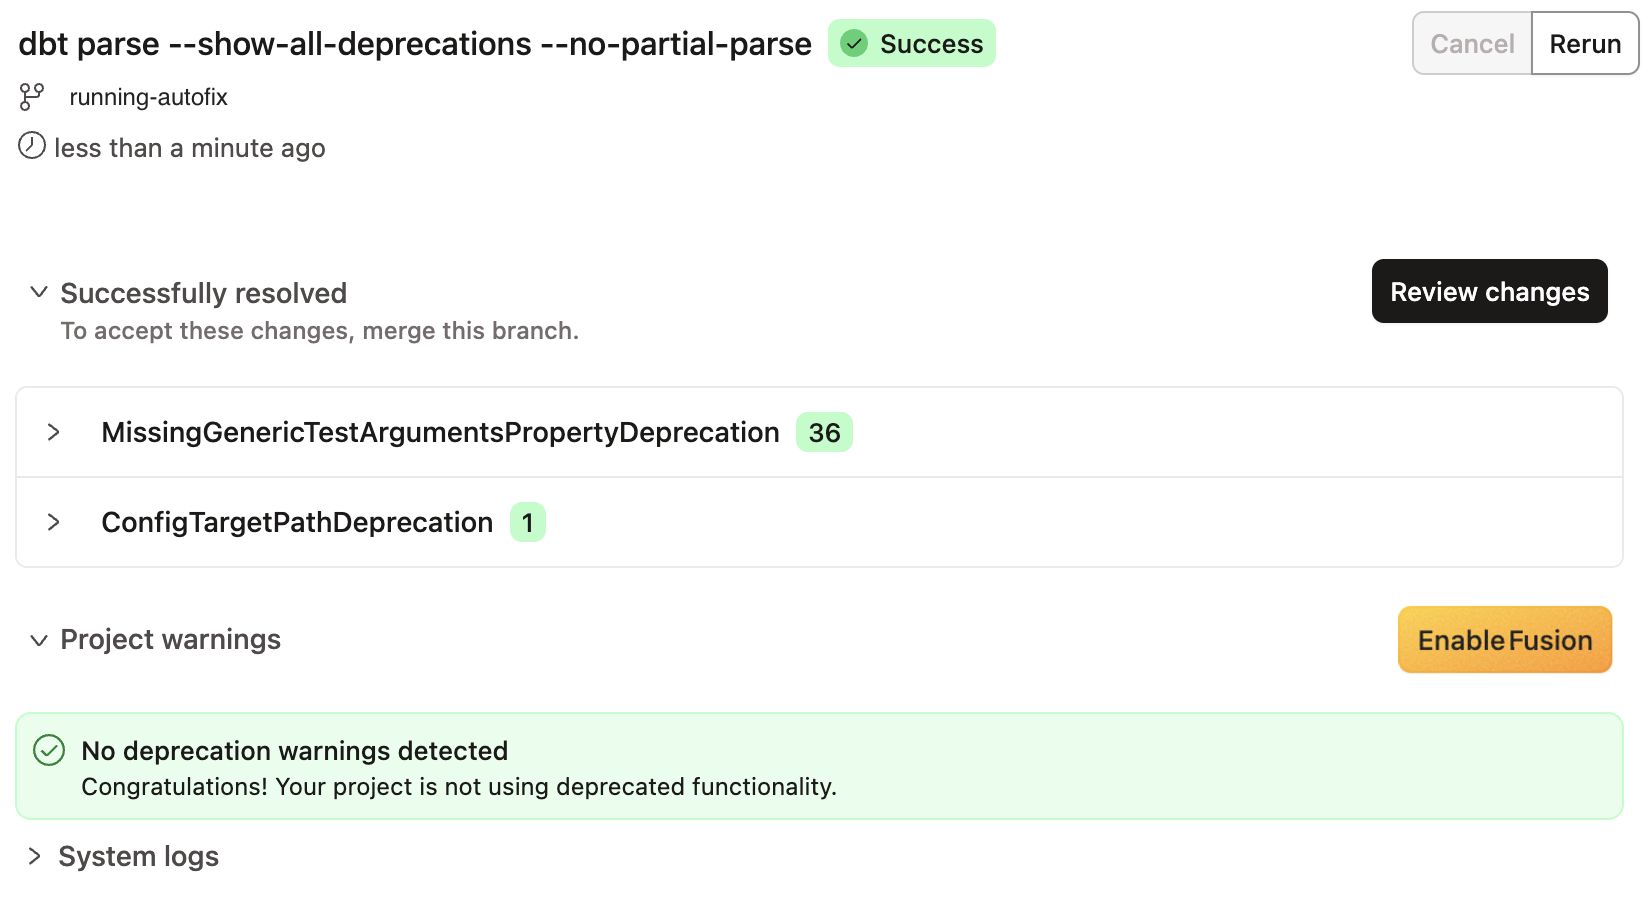Enable Fusion for the project

coord(1504,639)
